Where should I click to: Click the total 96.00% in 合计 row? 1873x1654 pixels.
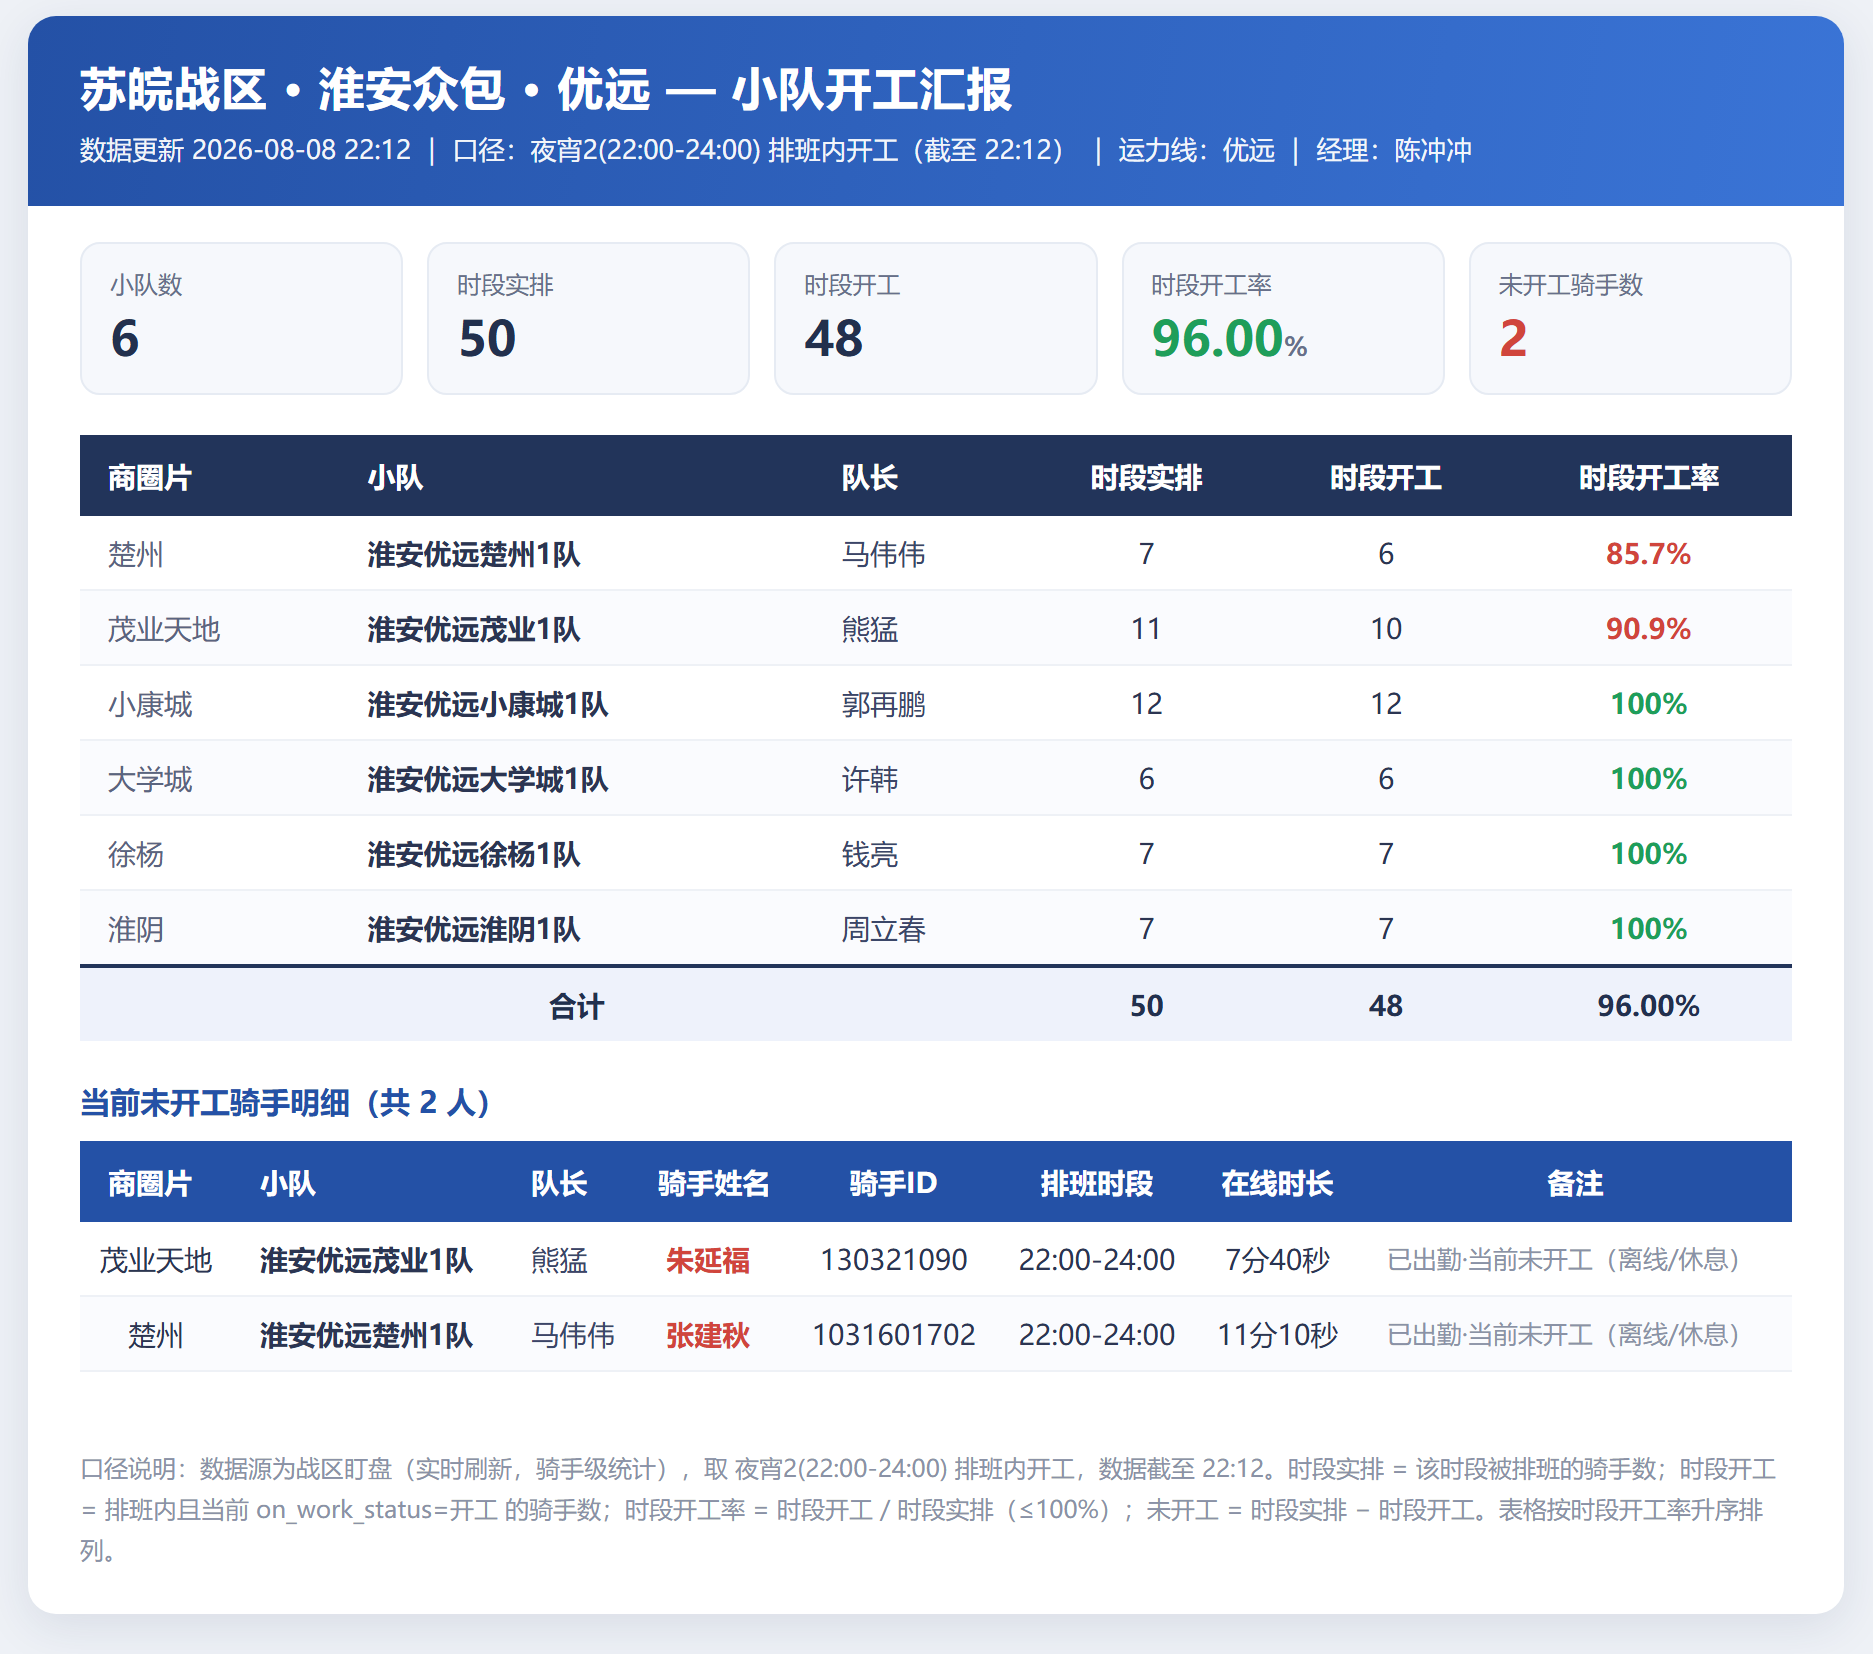point(1648,1006)
